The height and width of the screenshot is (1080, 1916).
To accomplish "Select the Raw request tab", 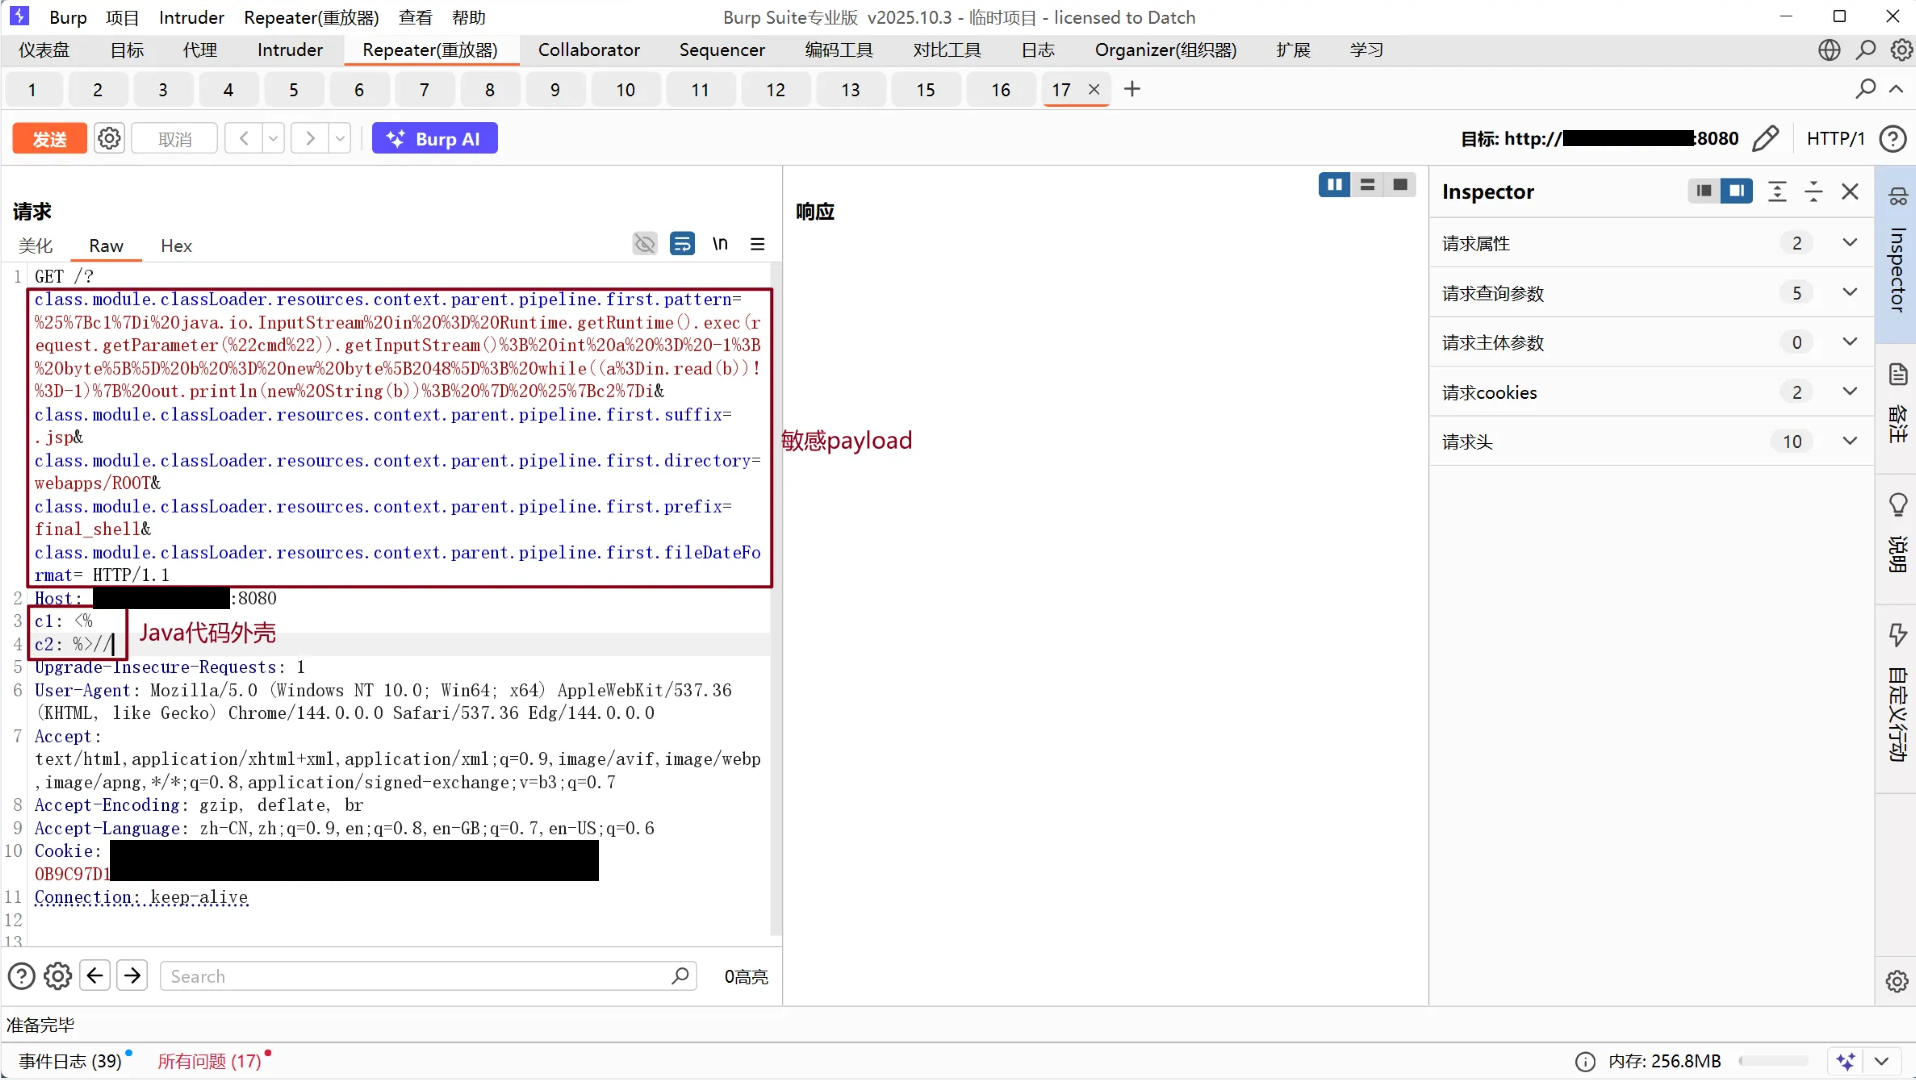I will [106, 246].
